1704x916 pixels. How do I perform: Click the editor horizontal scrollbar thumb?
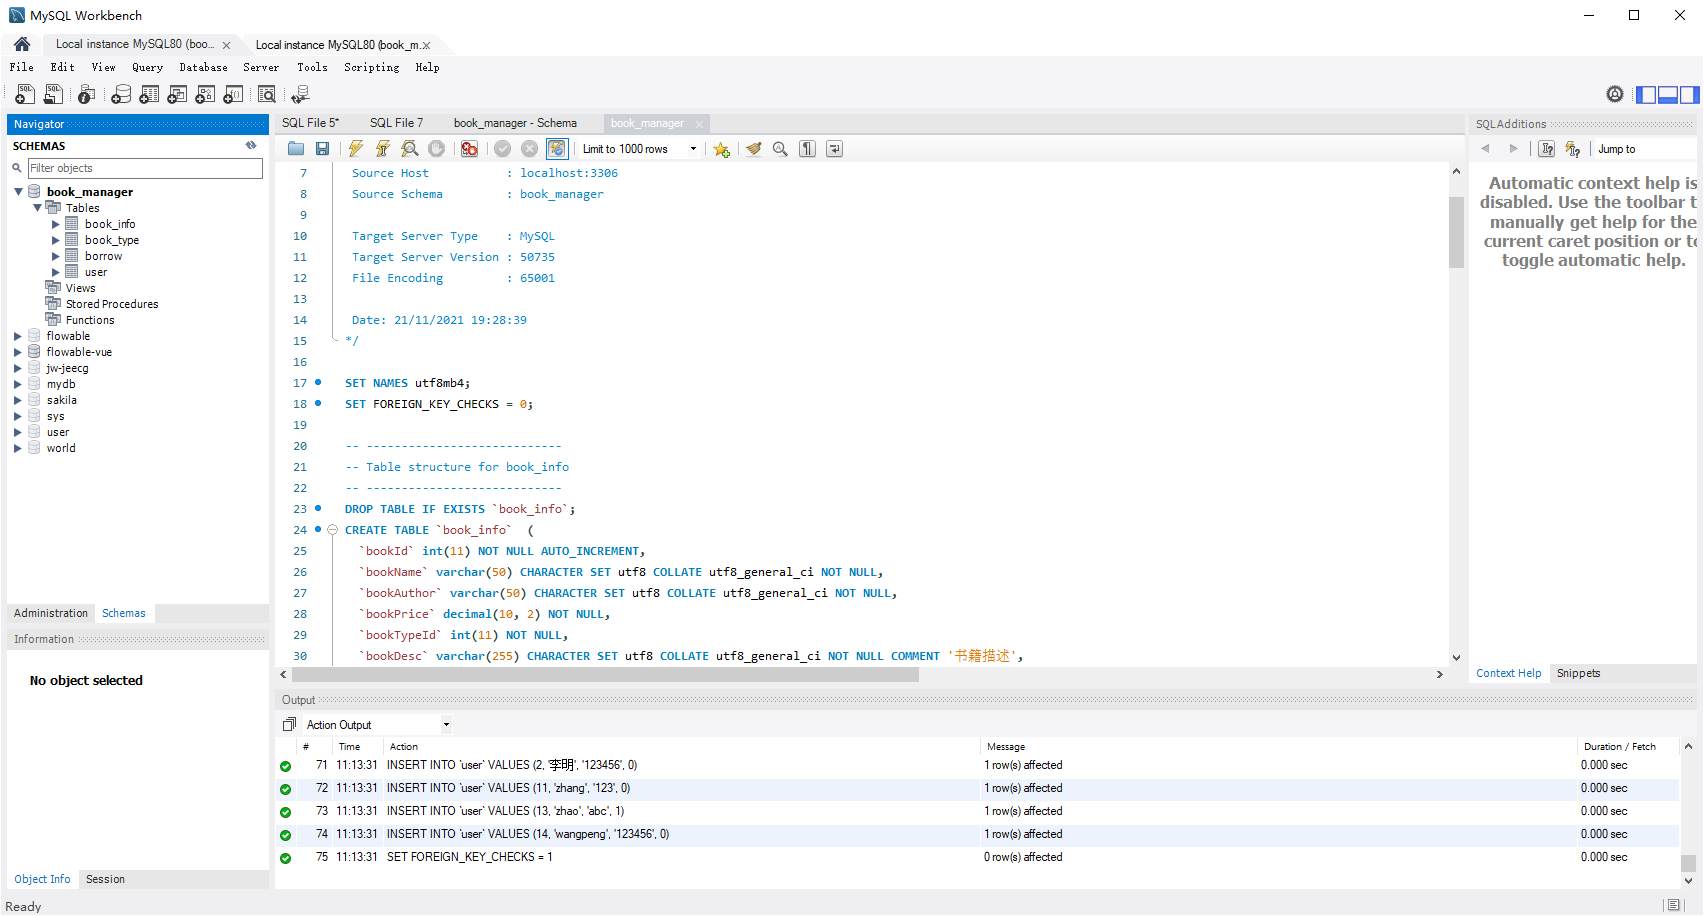pos(605,674)
